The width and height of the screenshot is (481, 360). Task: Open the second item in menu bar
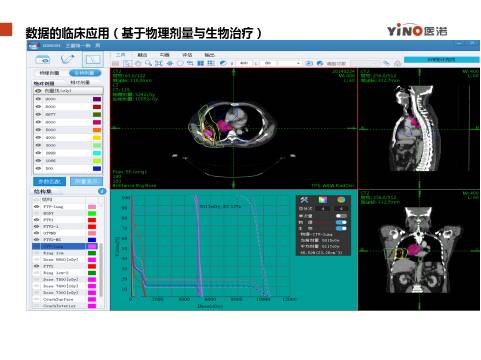[x=142, y=55]
